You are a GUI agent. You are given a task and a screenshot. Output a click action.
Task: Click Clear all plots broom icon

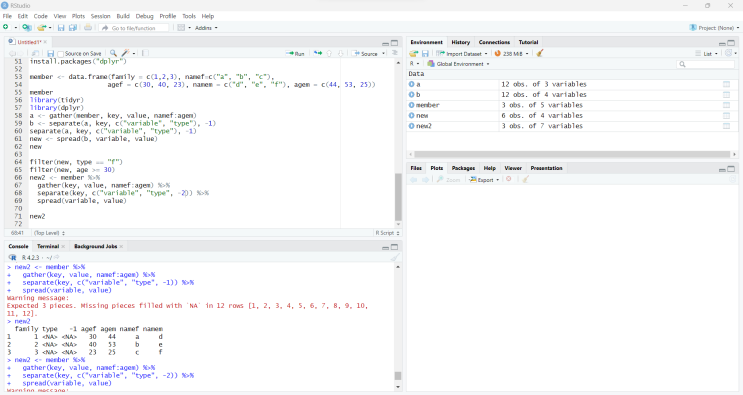coord(525,179)
